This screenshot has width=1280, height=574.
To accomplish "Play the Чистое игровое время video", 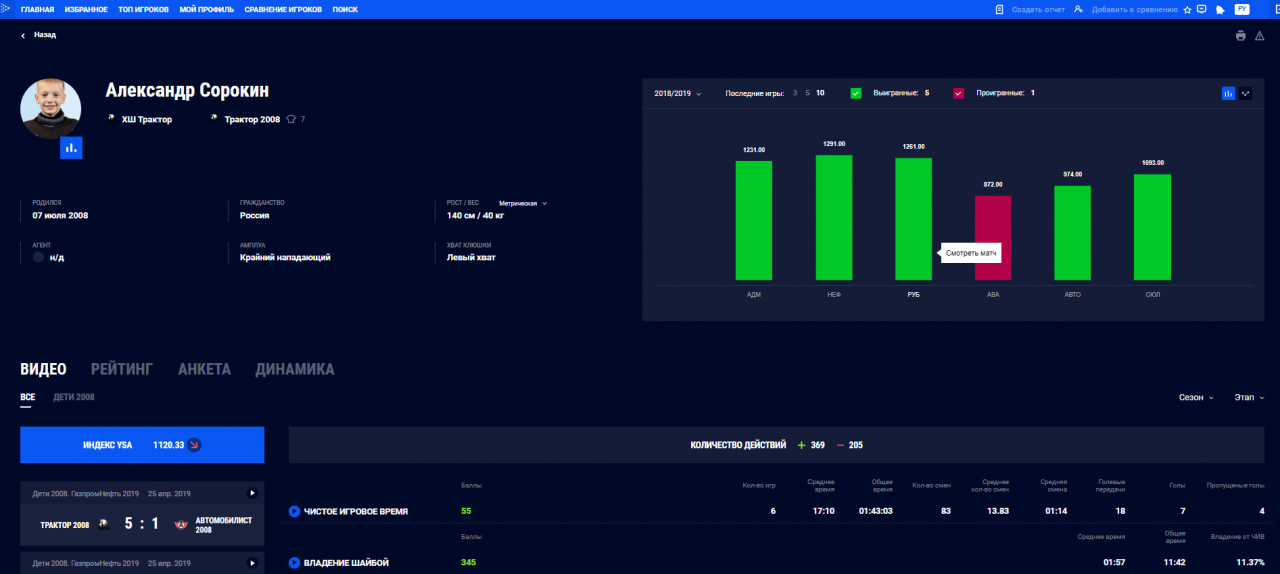I will [x=294, y=511].
